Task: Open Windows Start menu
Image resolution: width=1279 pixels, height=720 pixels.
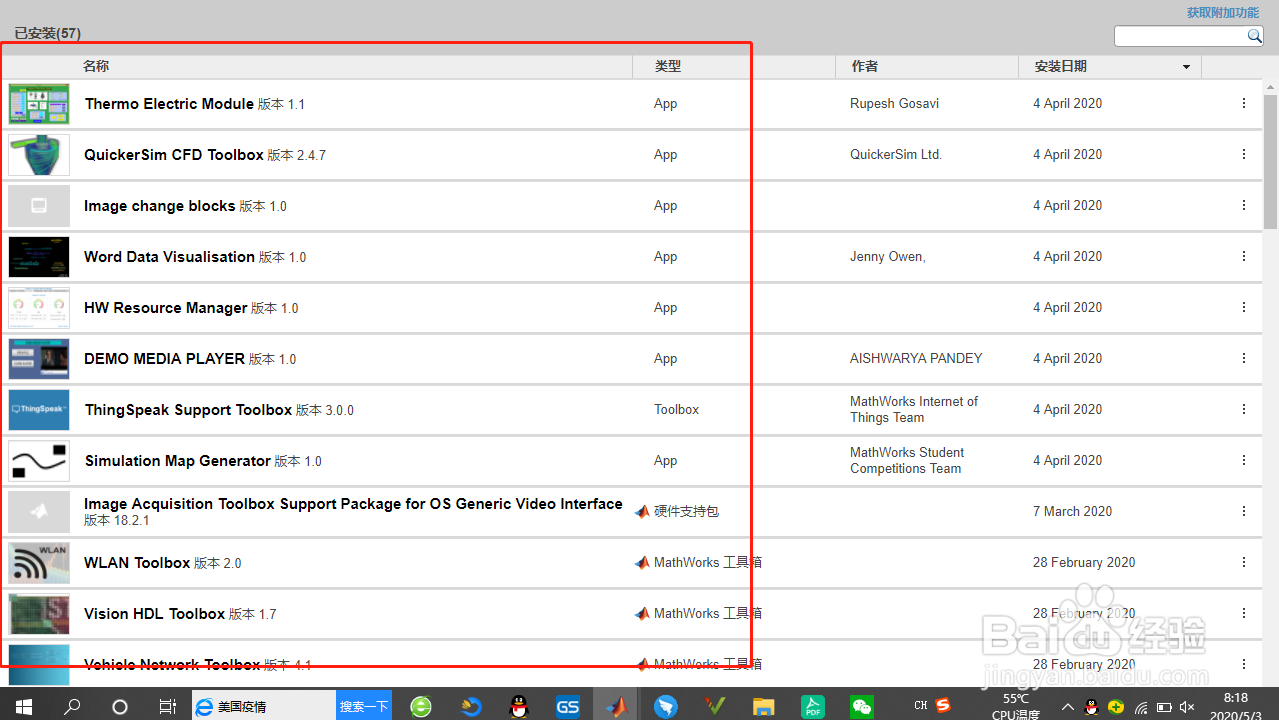Action: click(x=23, y=706)
